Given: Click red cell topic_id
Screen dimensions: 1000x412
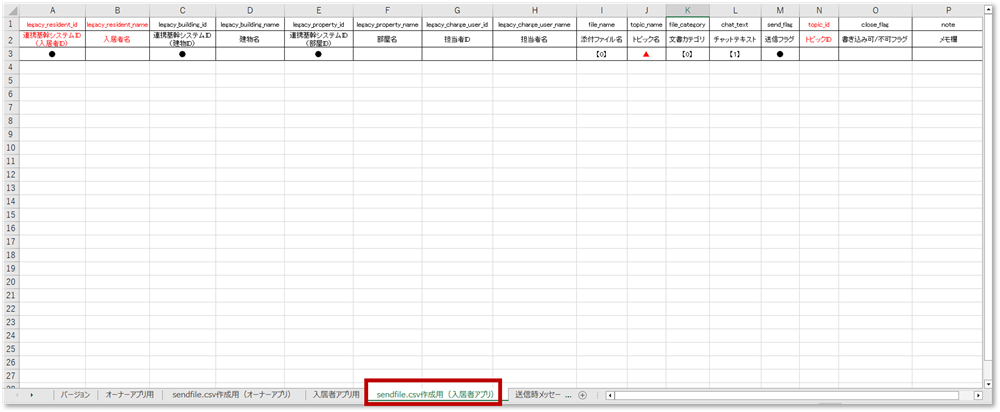Looking at the screenshot, I should click(819, 24).
